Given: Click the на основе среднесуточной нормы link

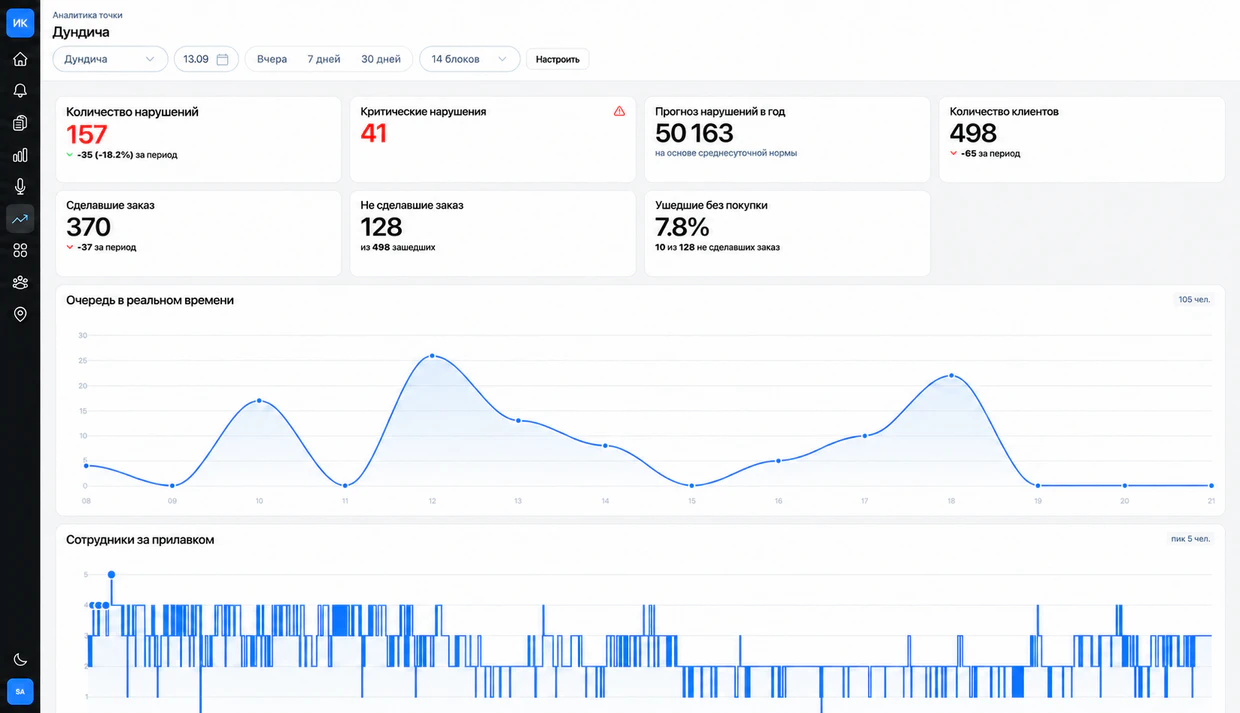Looking at the screenshot, I should (x=726, y=153).
